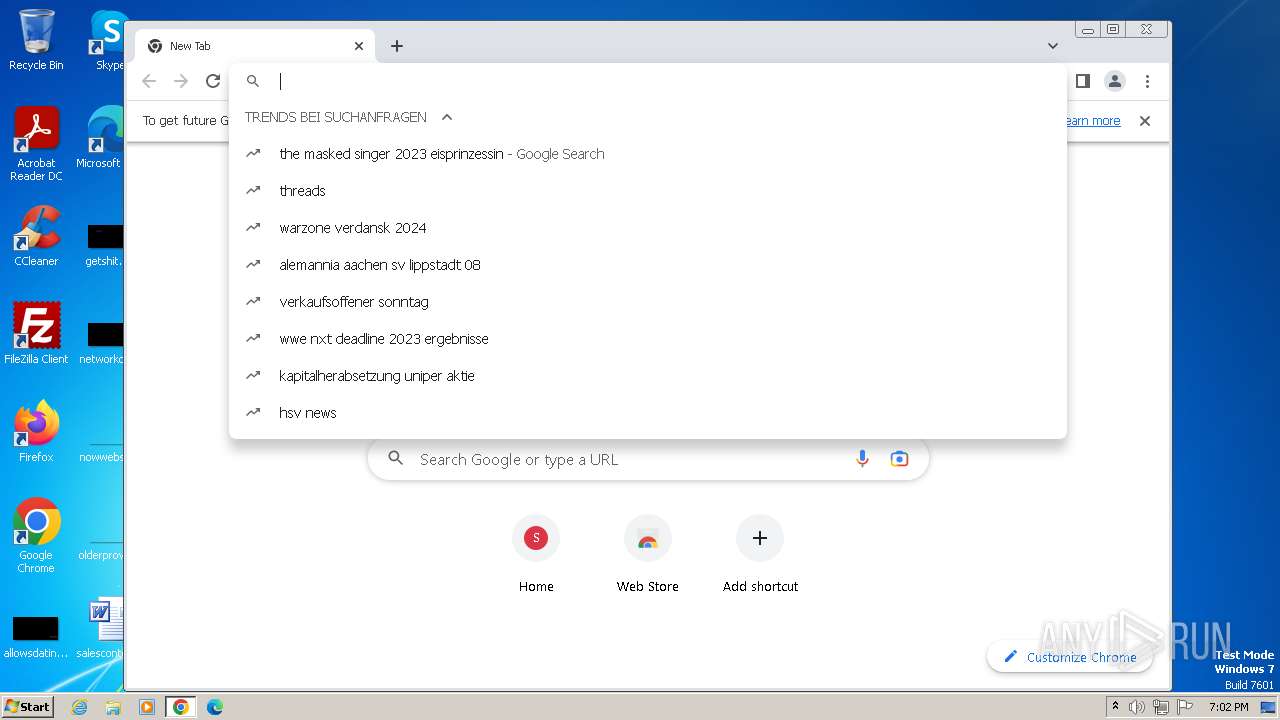
Task: Select suggestion hsv news
Action: (648, 413)
